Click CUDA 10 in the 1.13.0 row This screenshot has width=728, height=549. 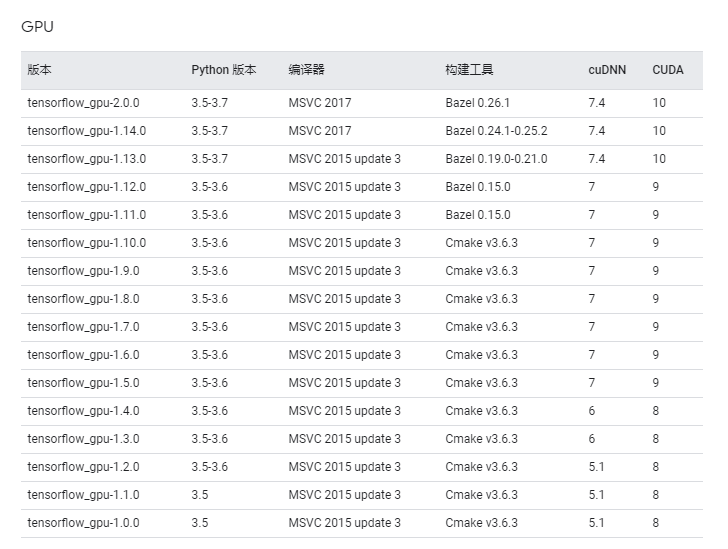click(x=659, y=159)
